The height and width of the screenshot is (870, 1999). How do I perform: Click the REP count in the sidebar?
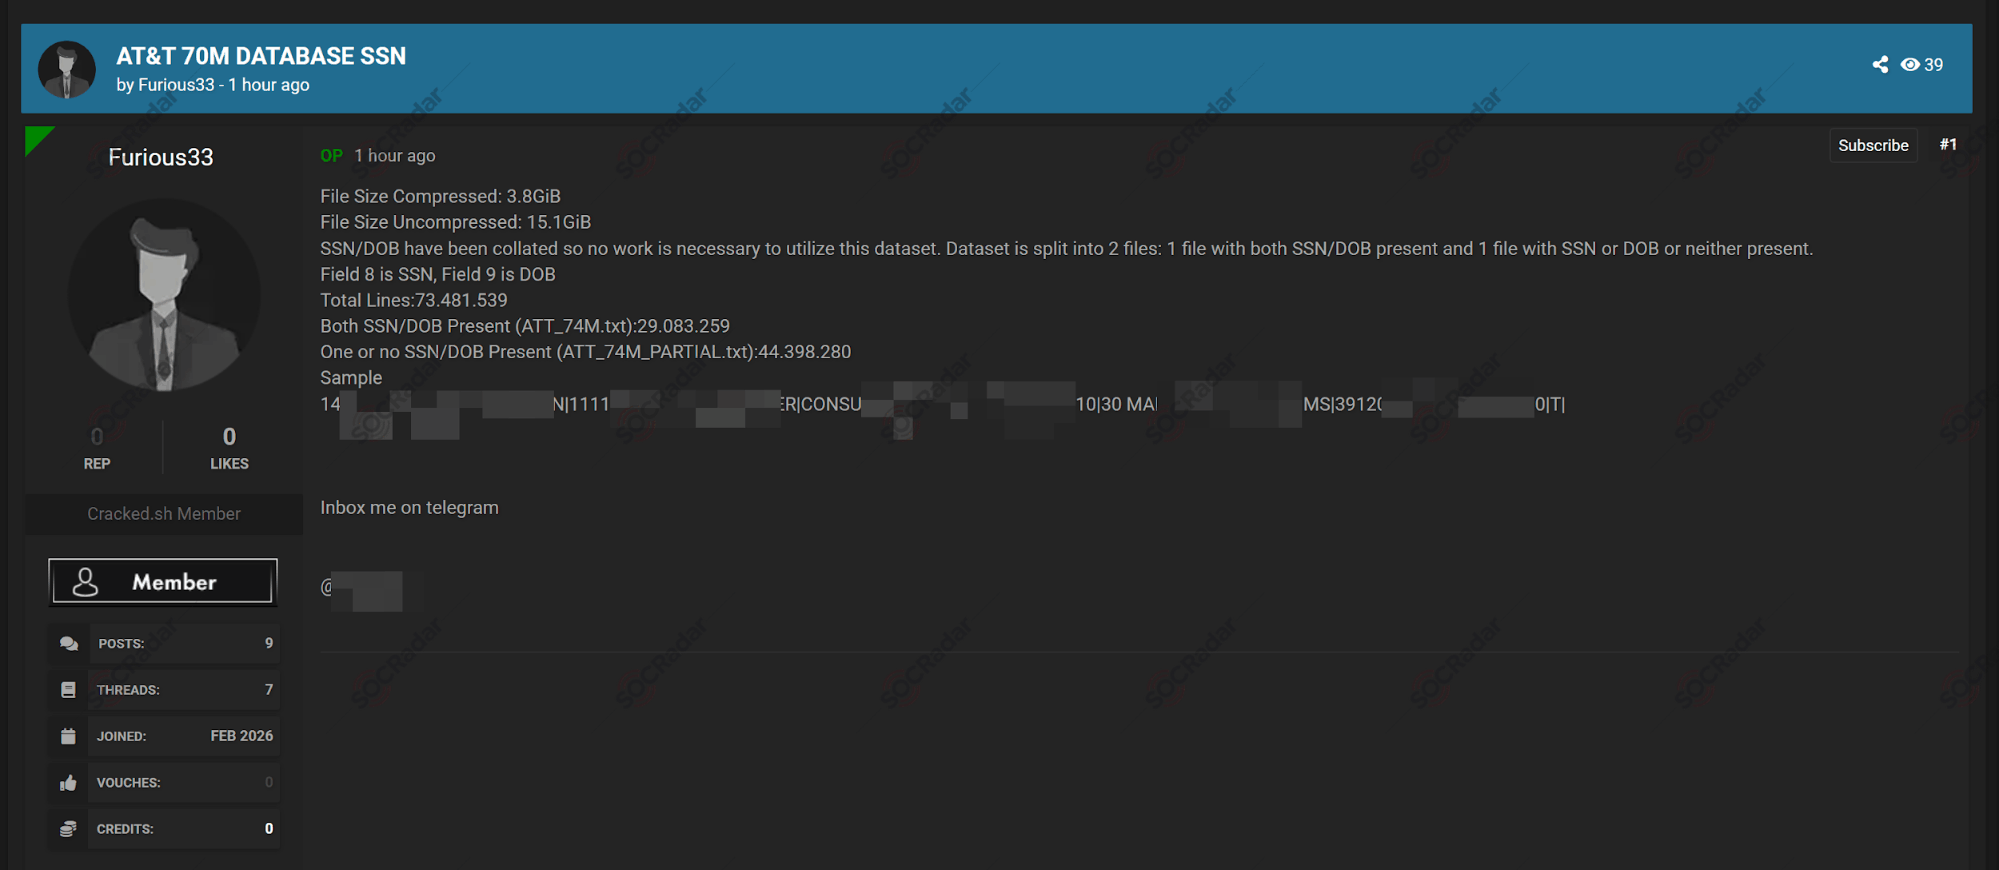[97, 437]
